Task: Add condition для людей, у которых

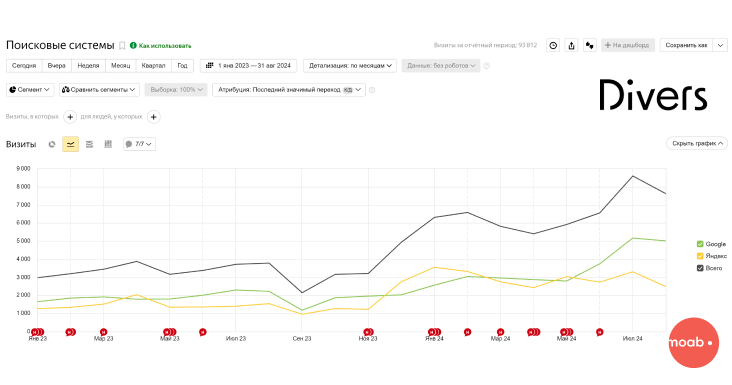Action: 154,117
